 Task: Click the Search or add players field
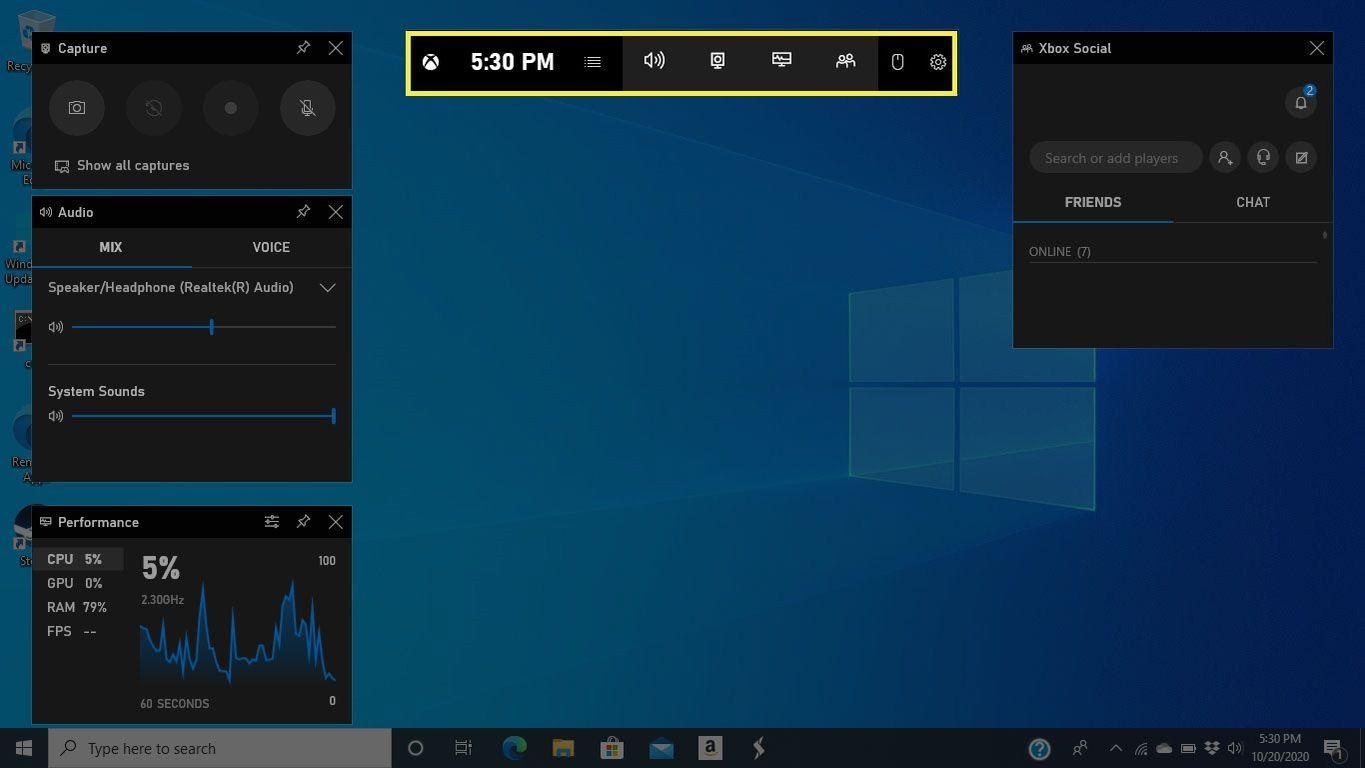pyautogui.click(x=1115, y=157)
